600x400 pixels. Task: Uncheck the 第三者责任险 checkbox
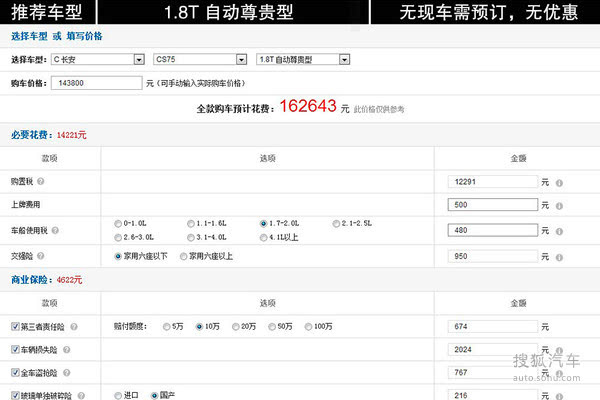point(15,326)
